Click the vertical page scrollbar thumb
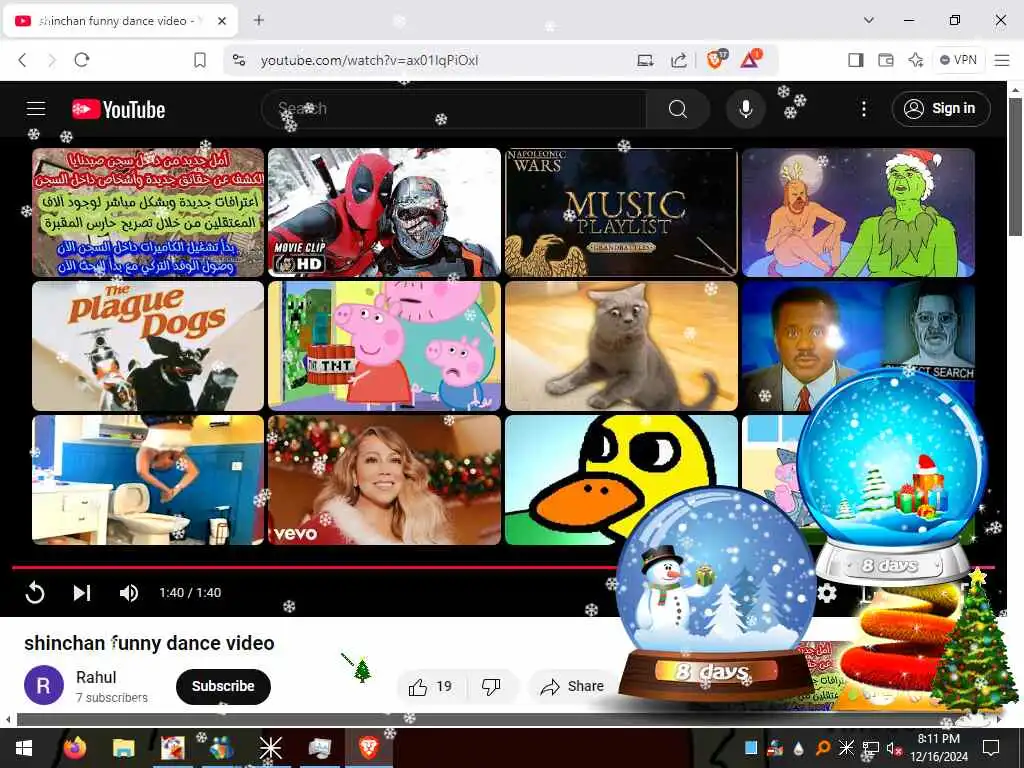Screen dimensions: 1024x768 pyautogui.click(x=1015, y=167)
